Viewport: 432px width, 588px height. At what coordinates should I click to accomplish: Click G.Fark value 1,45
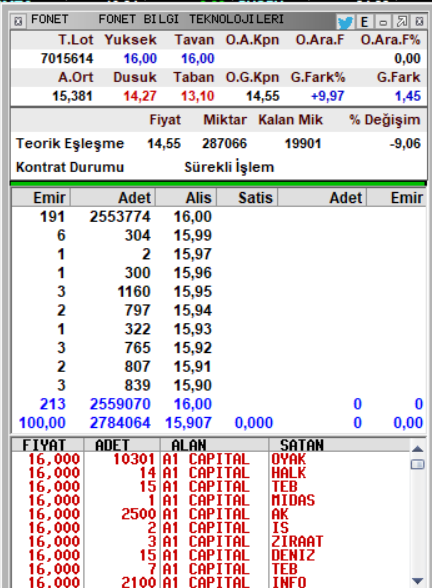(408, 96)
